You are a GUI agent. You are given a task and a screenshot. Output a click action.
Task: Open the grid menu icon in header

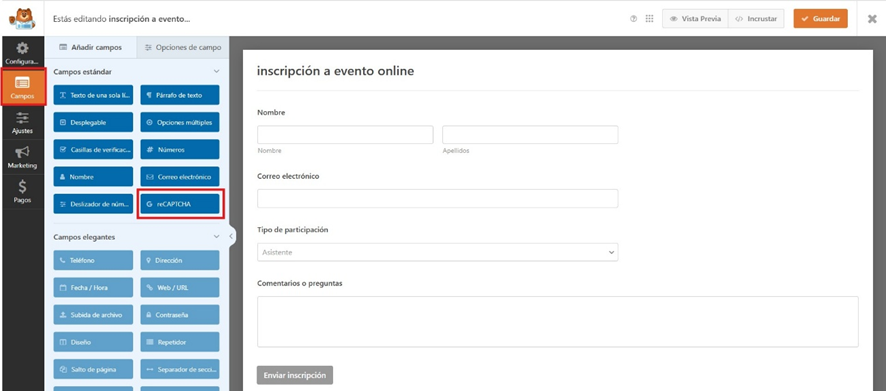coord(649,19)
